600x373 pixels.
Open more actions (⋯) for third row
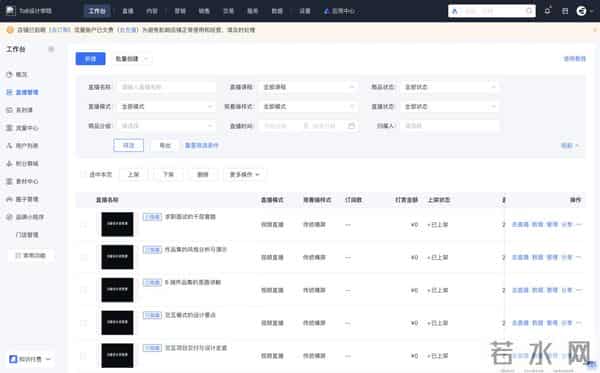pyautogui.click(x=579, y=290)
